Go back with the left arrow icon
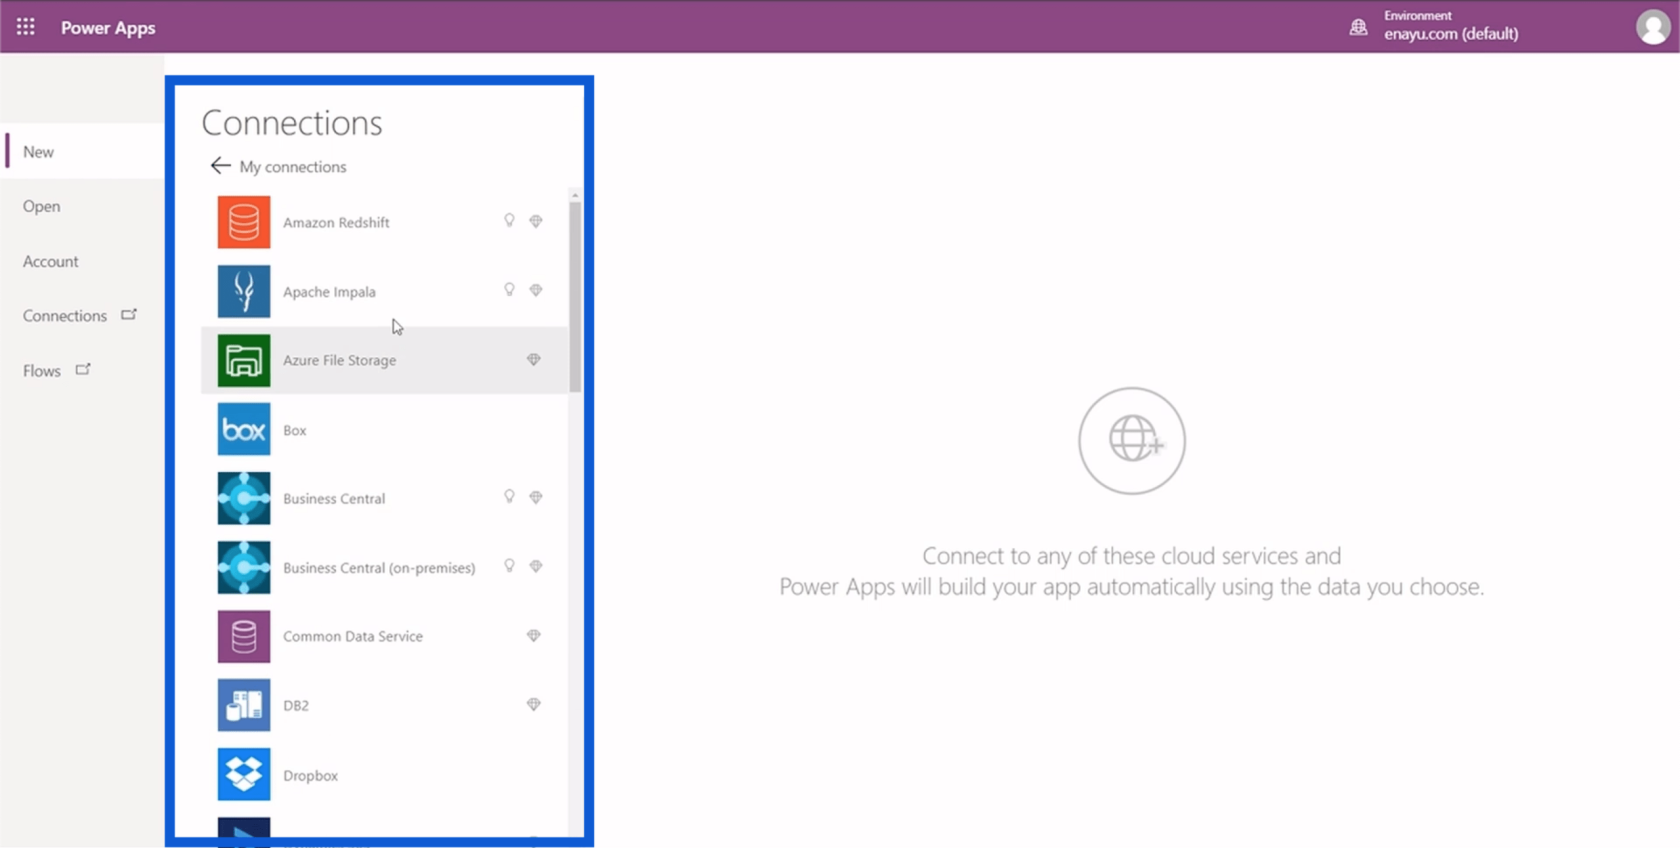 pos(221,166)
